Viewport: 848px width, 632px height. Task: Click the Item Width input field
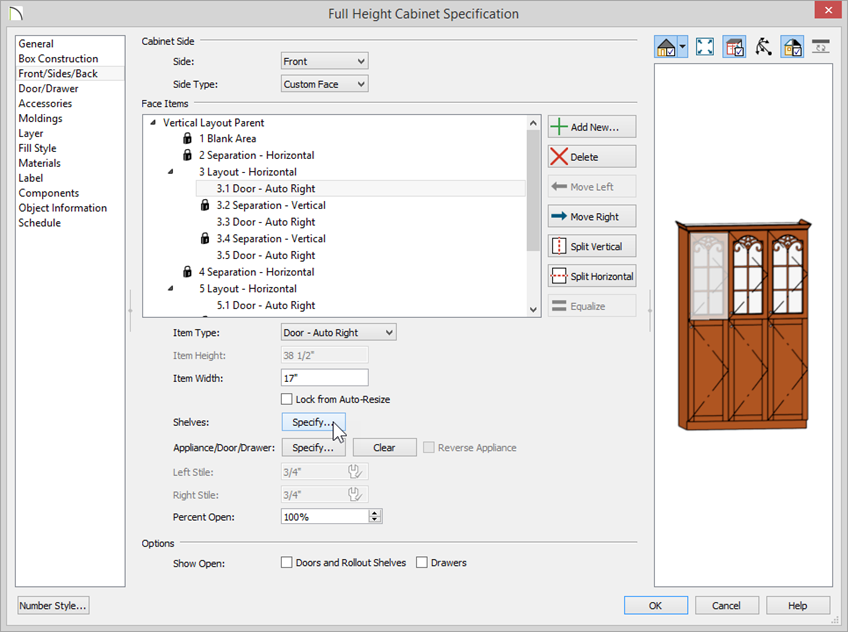coord(324,378)
